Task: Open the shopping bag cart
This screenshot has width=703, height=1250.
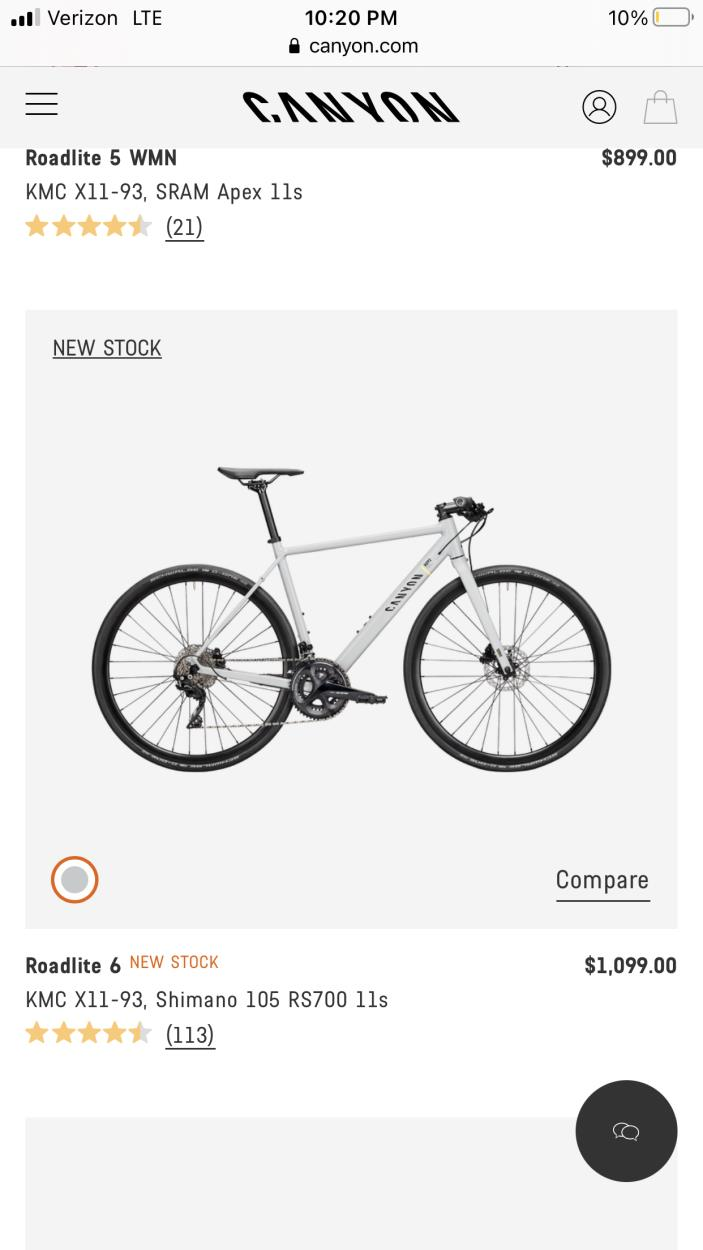Action: (660, 107)
